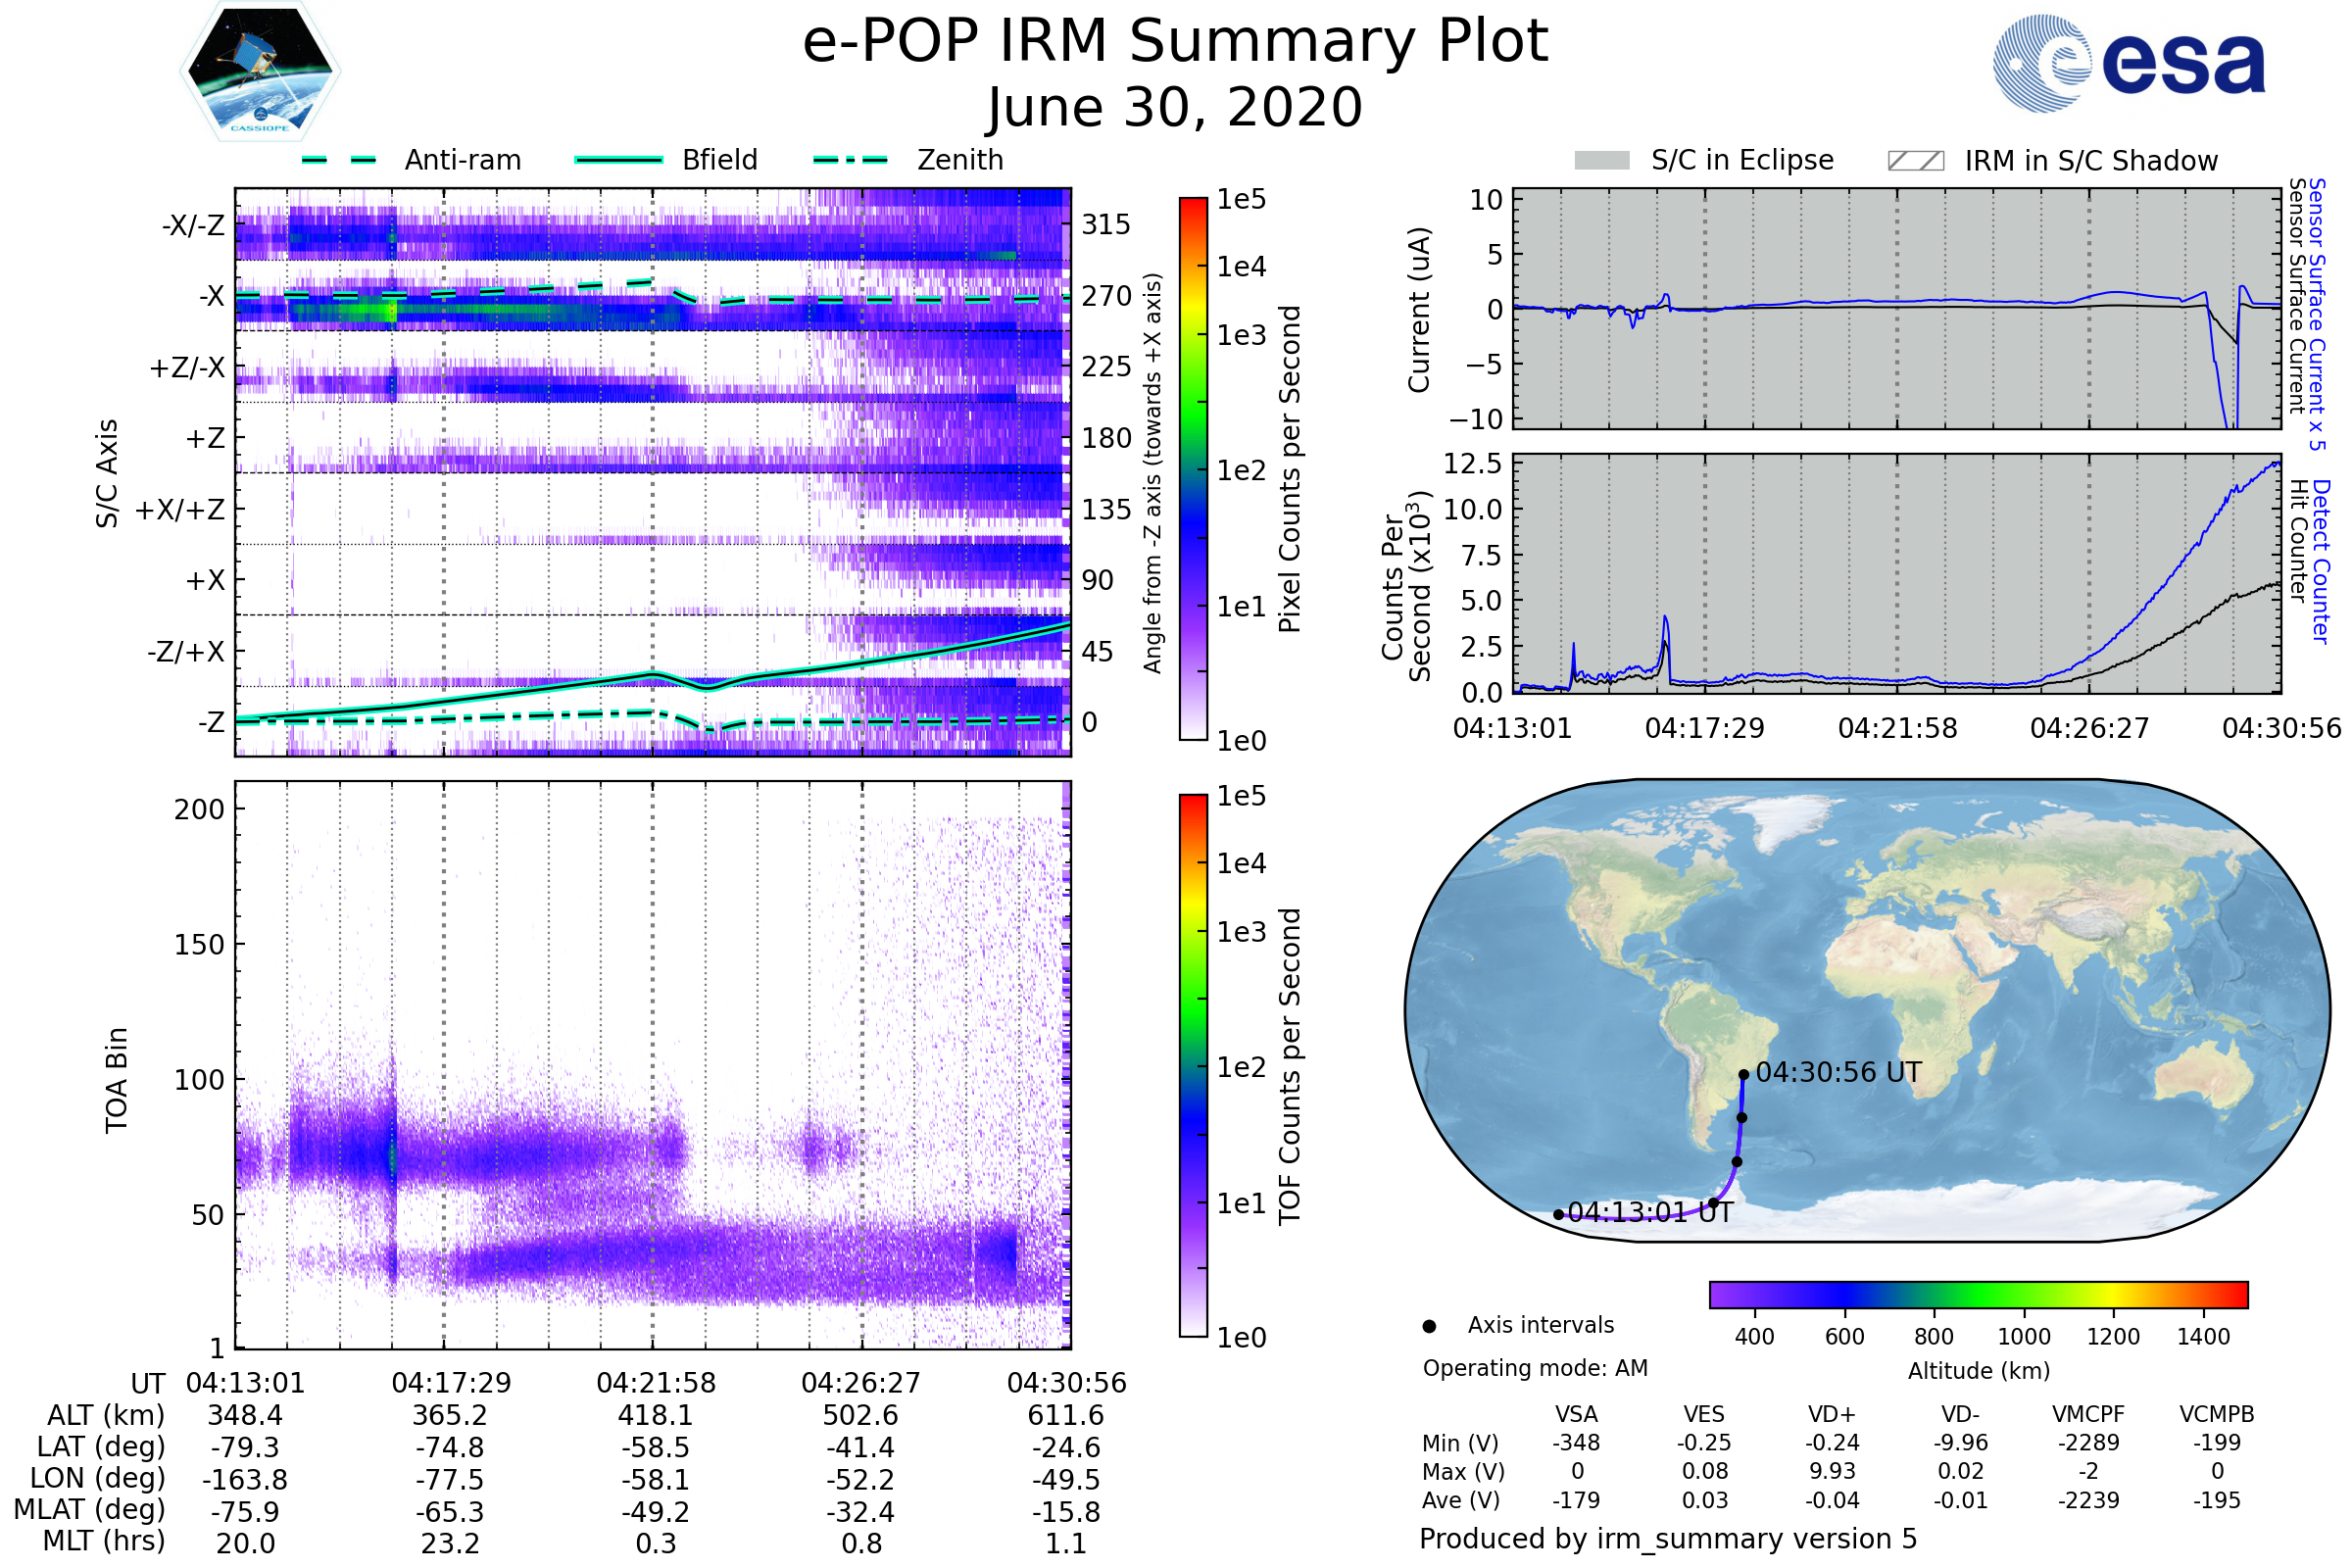
Task: Click the e-POP IRM Summary Plot title
Action: pyautogui.click(x=1175, y=42)
